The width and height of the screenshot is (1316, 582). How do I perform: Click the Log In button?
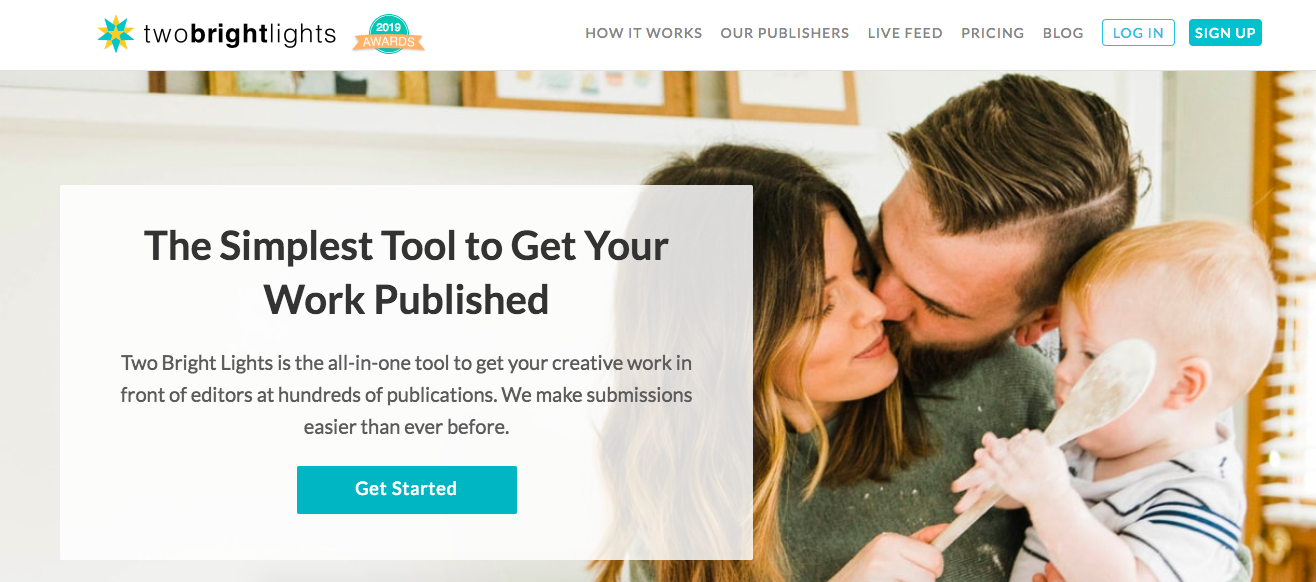[x=1138, y=33]
